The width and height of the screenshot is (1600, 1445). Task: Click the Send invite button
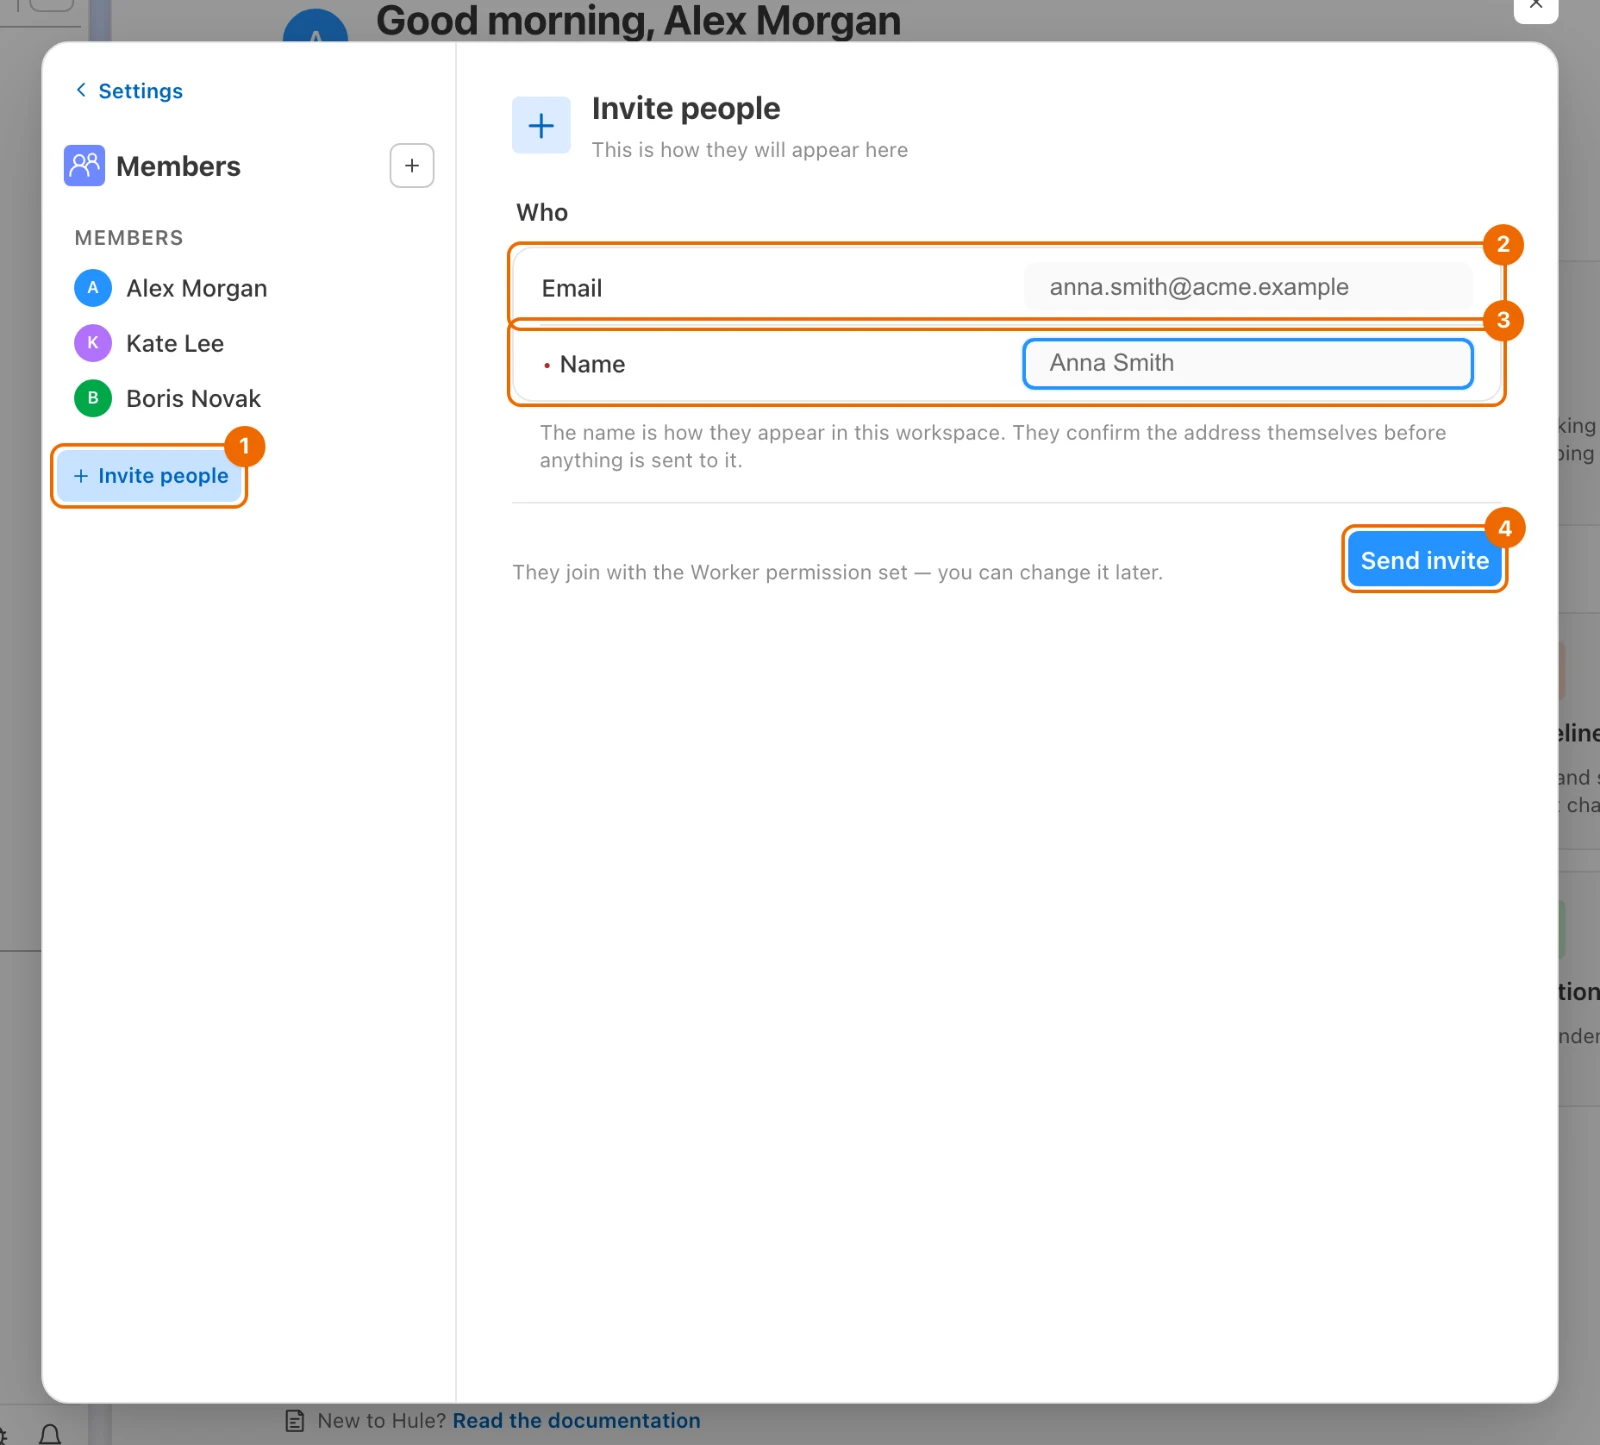[x=1424, y=560]
